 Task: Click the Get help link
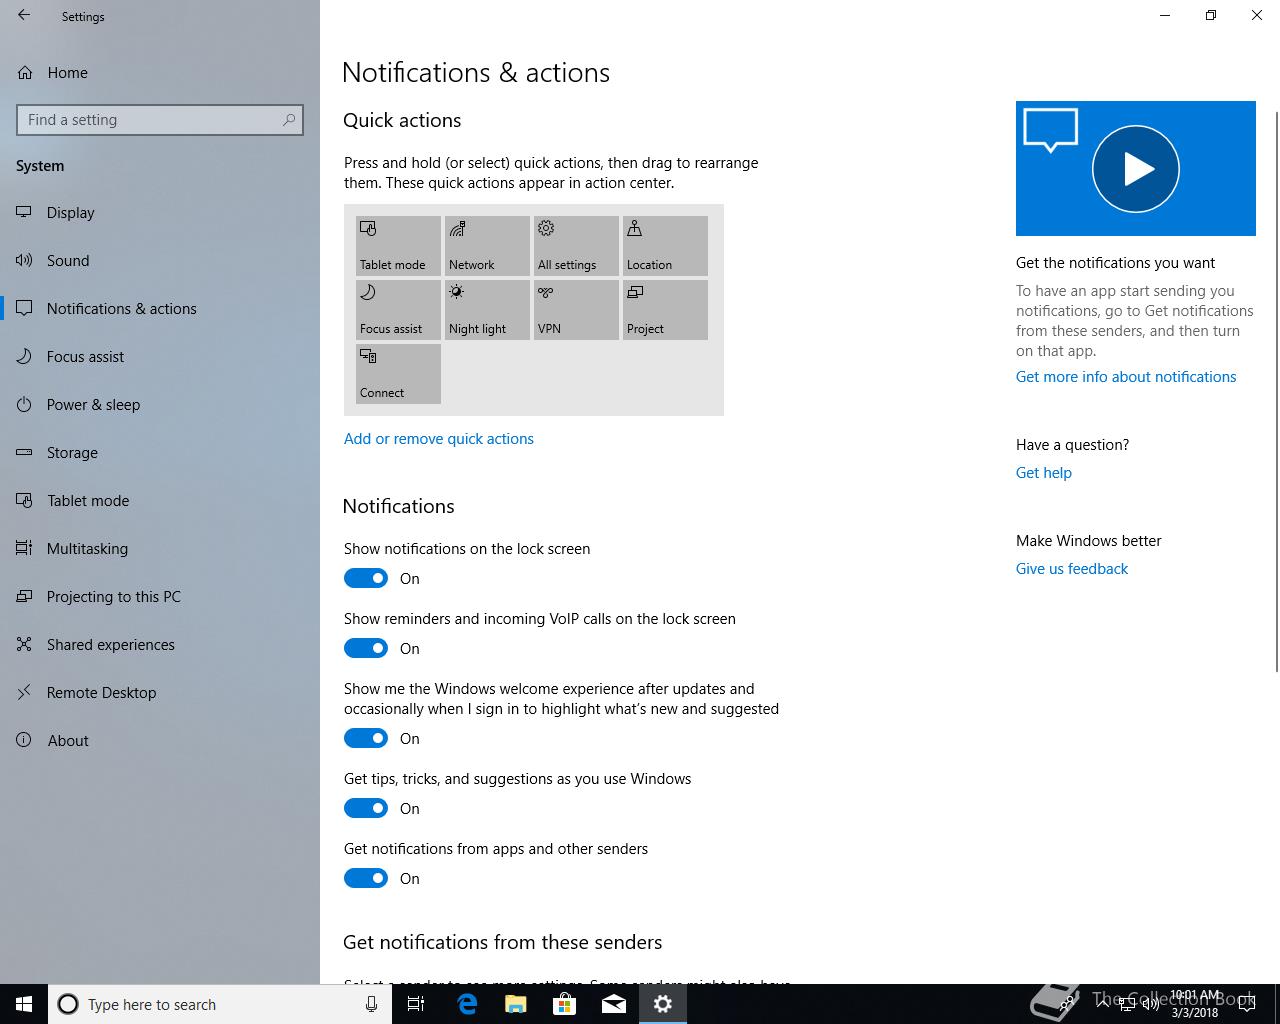pyautogui.click(x=1044, y=473)
